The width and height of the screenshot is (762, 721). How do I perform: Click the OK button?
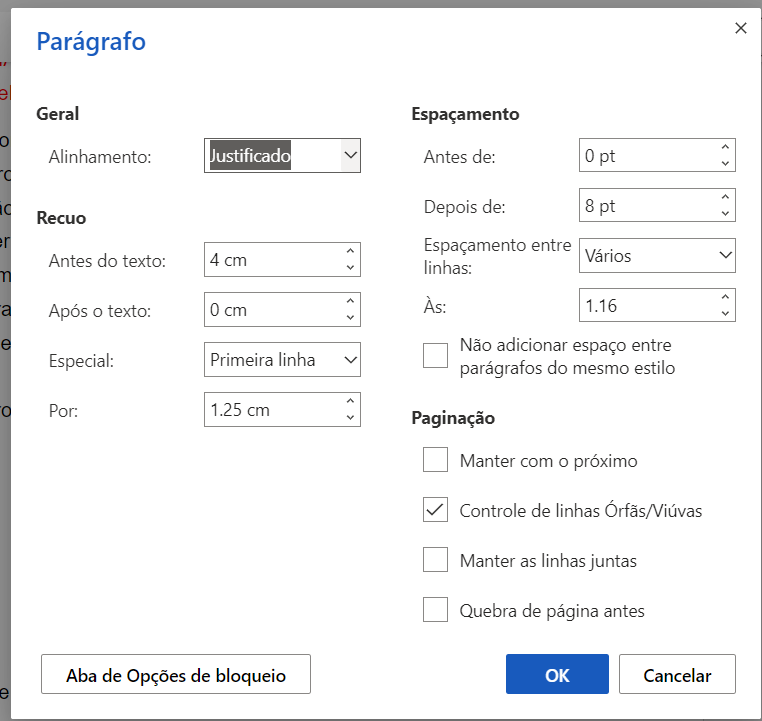pyautogui.click(x=557, y=675)
